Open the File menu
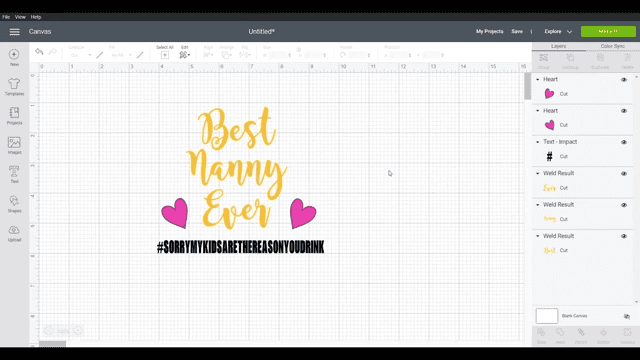This screenshot has height=360, width=640. (6, 17)
